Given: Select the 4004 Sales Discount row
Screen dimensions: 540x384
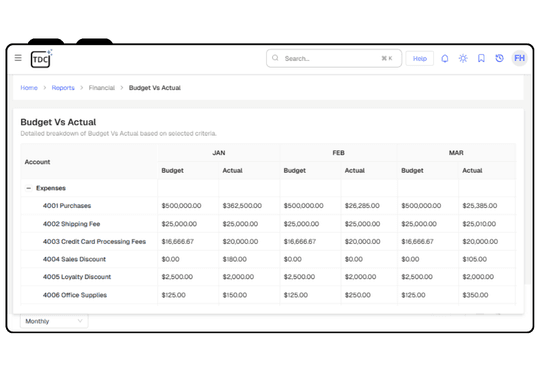Looking at the screenshot, I should [x=268, y=259].
